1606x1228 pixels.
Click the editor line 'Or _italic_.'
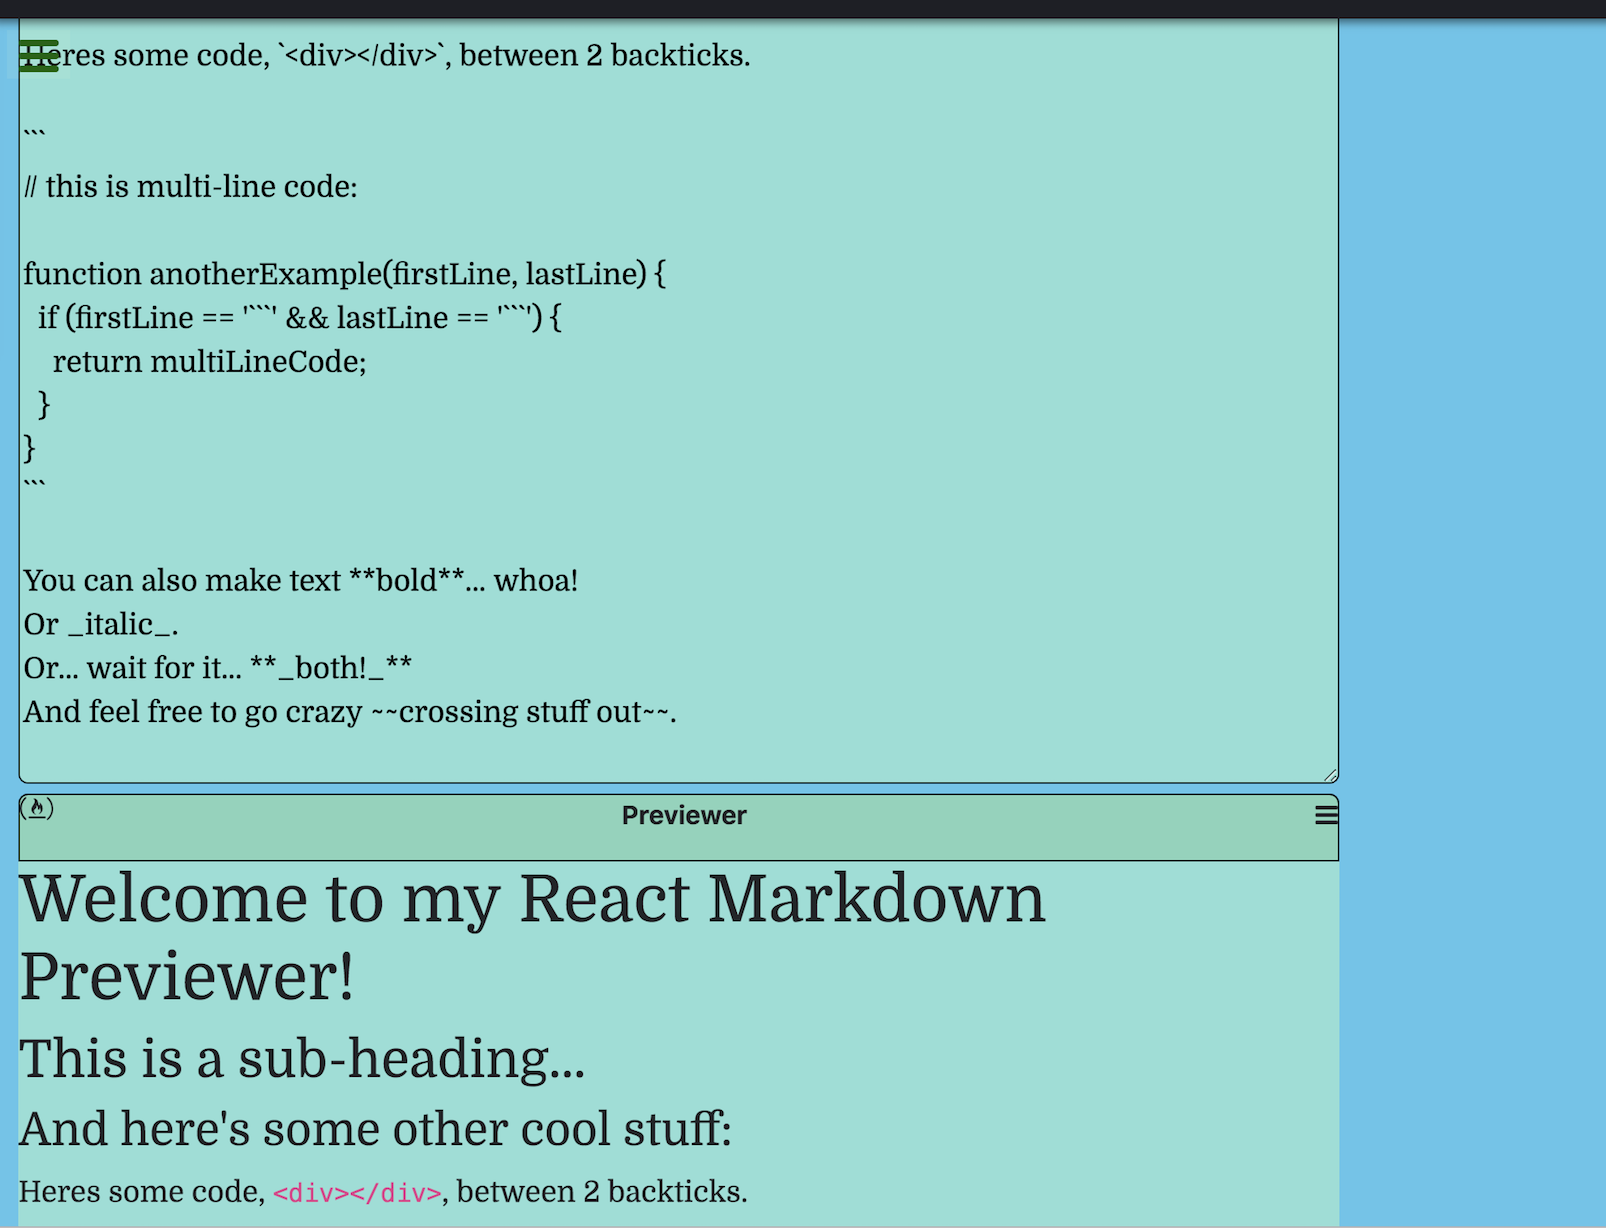pos(101,624)
